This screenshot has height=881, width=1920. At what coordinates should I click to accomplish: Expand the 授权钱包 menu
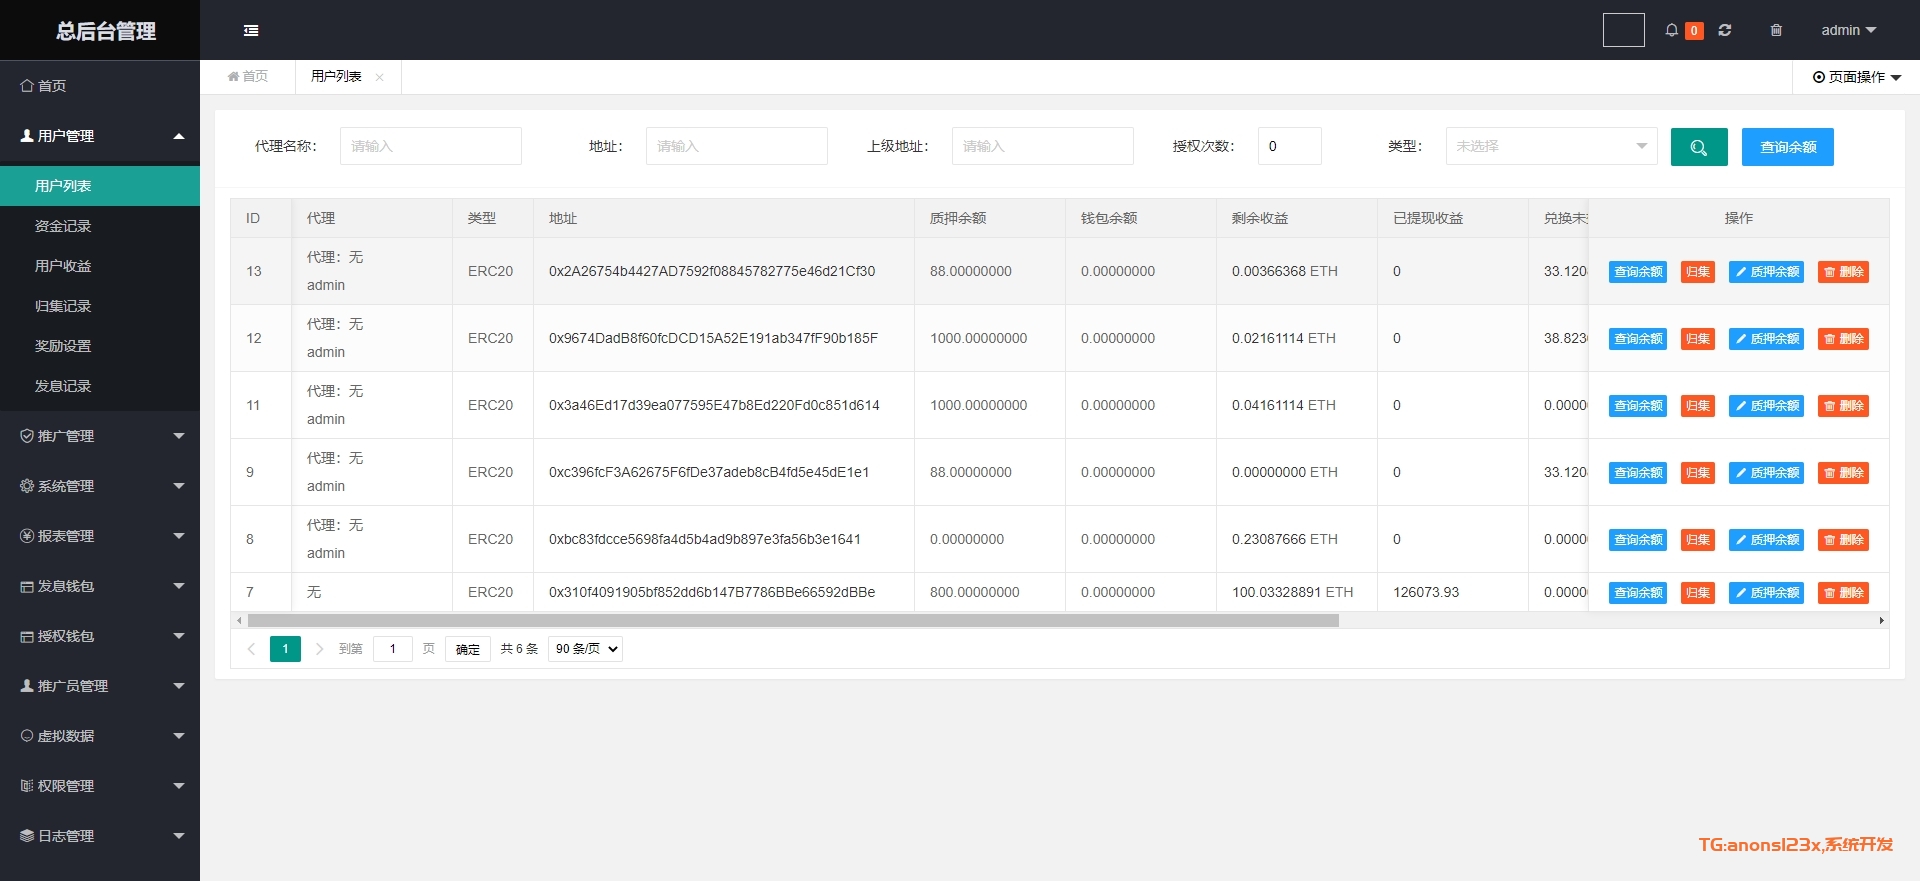(x=100, y=636)
